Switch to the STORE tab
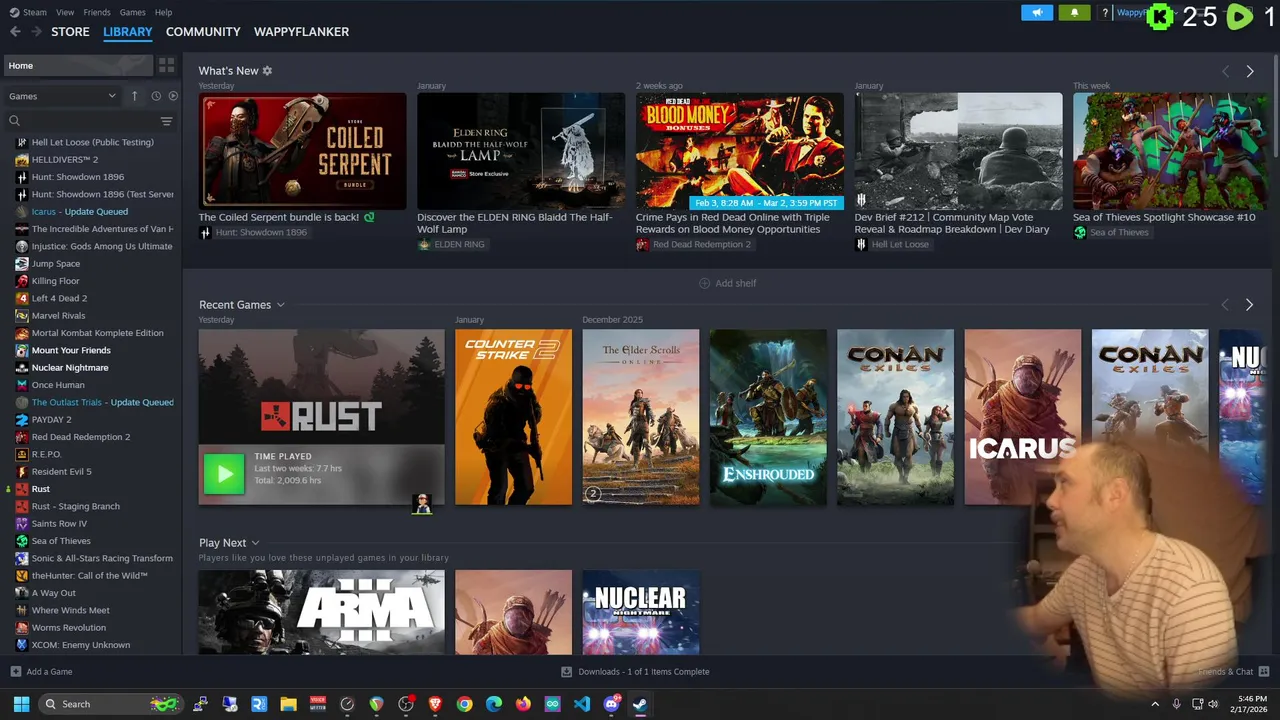The width and height of the screenshot is (1280, 720). tap(70, 32)
